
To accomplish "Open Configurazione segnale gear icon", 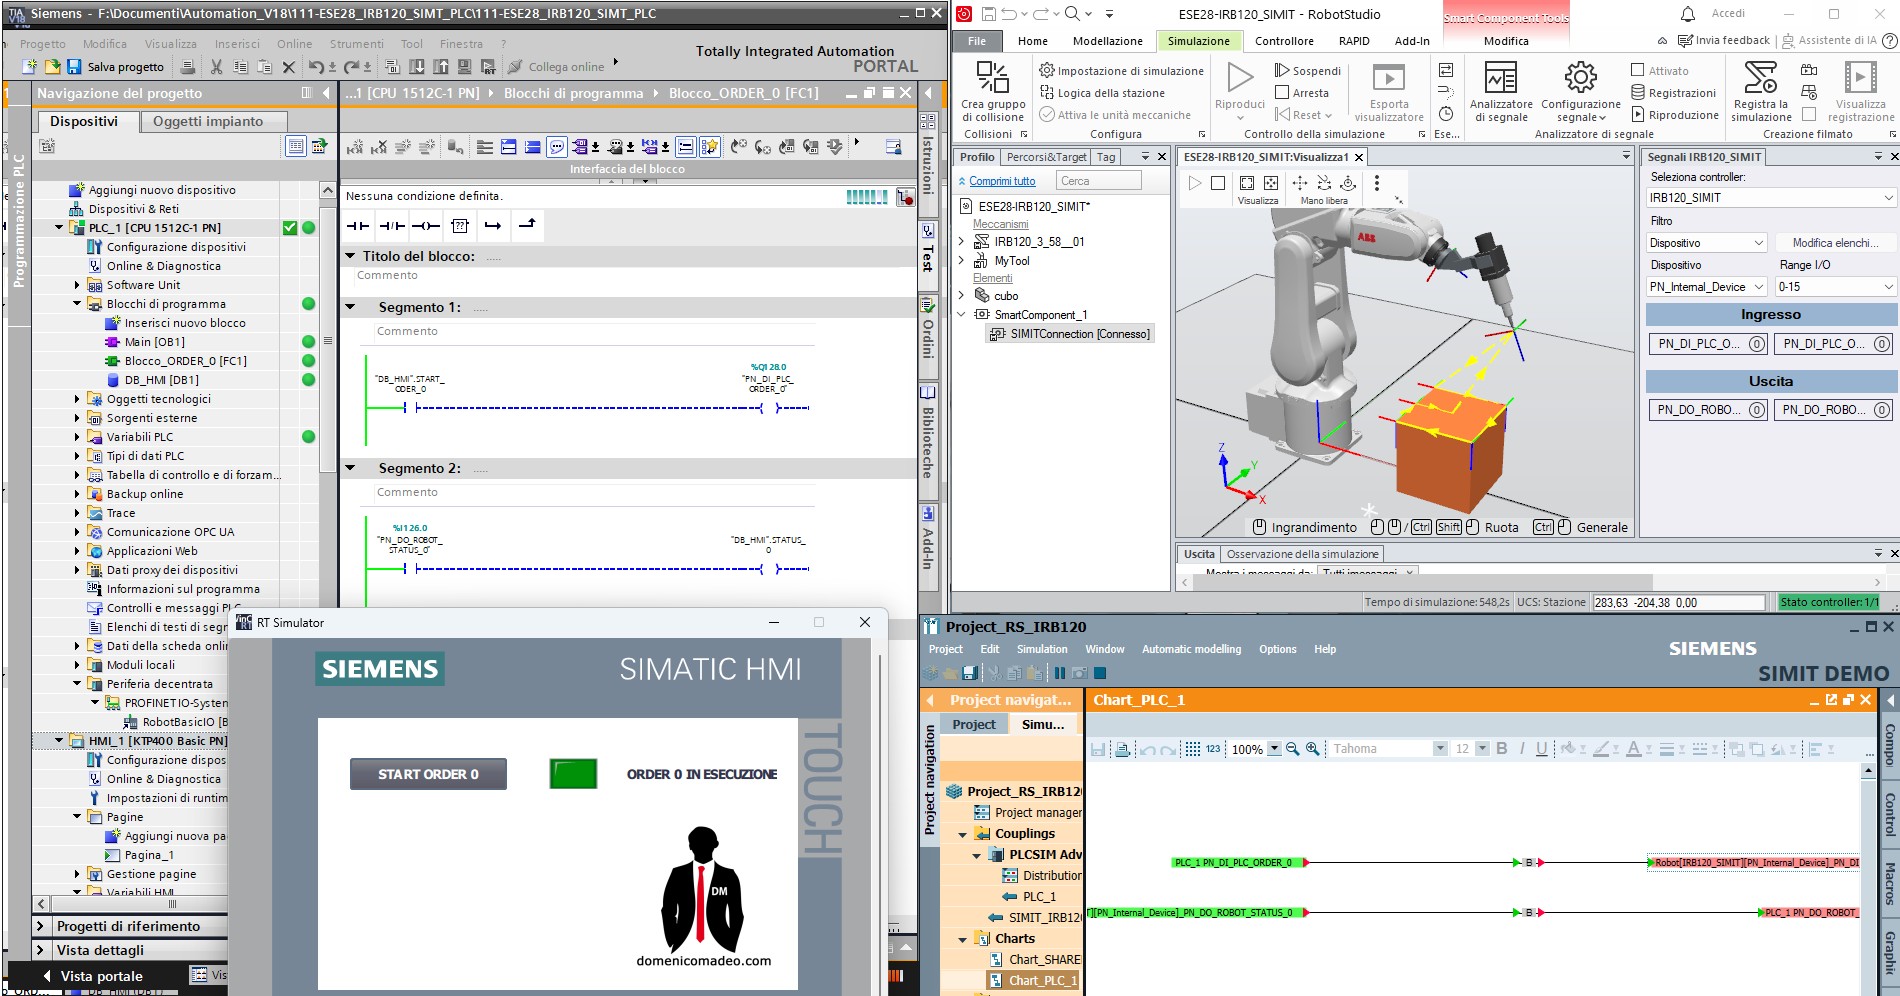I will [x=1580, y=78].
